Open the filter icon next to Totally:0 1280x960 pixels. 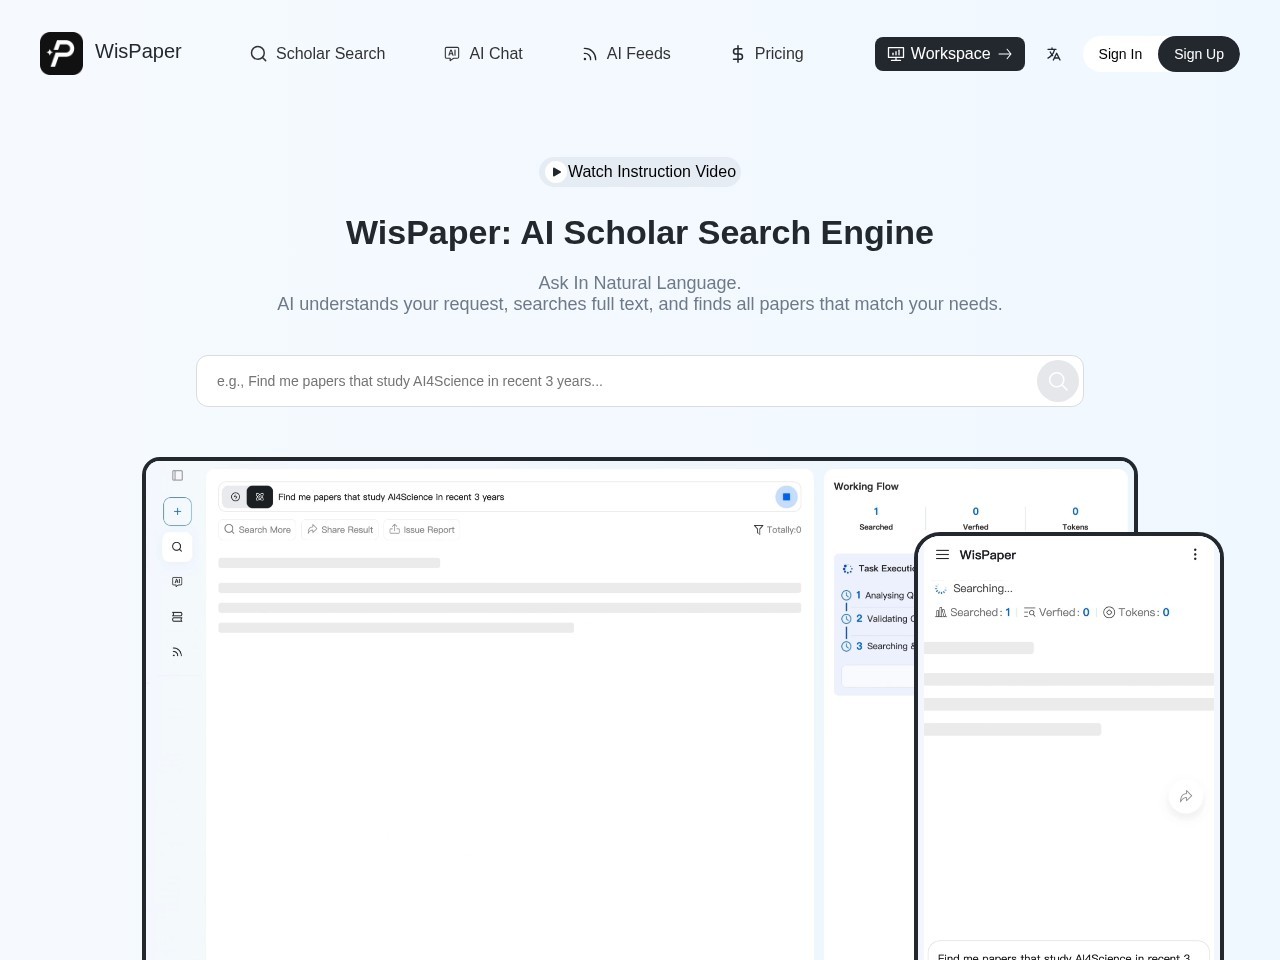[758, 529]
